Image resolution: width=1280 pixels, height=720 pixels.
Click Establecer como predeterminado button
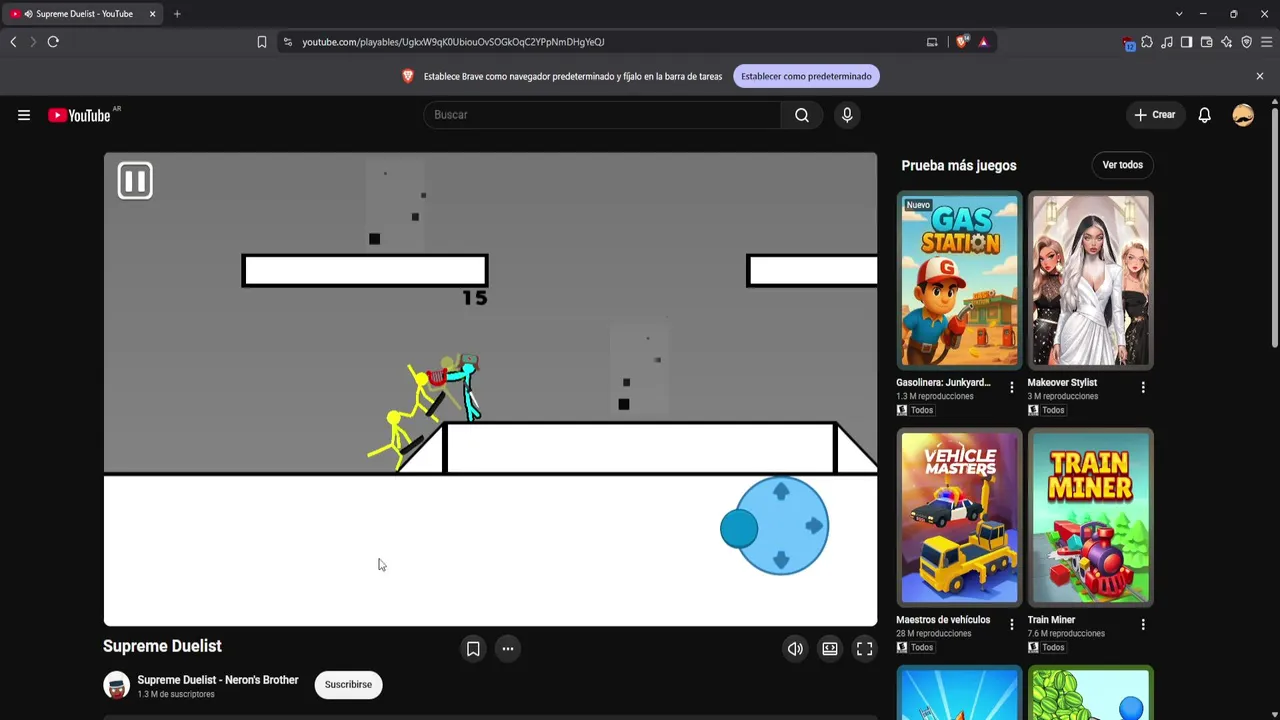pyautogui.click(x=806, y=76)
